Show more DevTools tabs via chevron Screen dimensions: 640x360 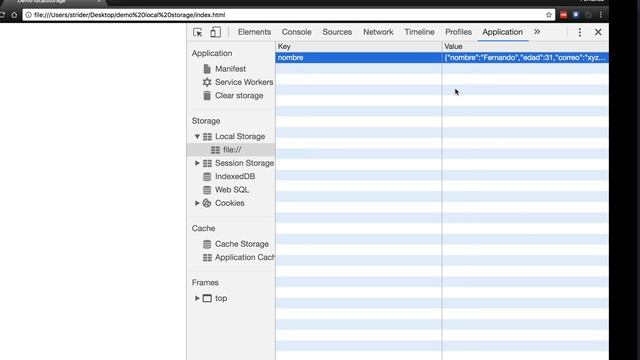(537, 31)
